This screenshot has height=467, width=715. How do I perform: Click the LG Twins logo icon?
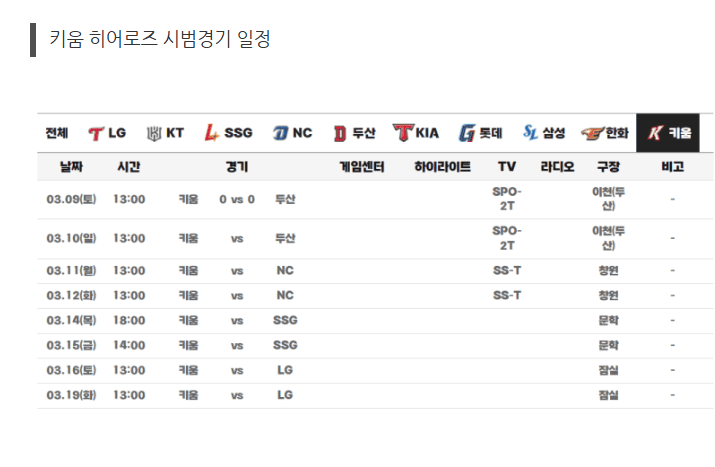96,133
